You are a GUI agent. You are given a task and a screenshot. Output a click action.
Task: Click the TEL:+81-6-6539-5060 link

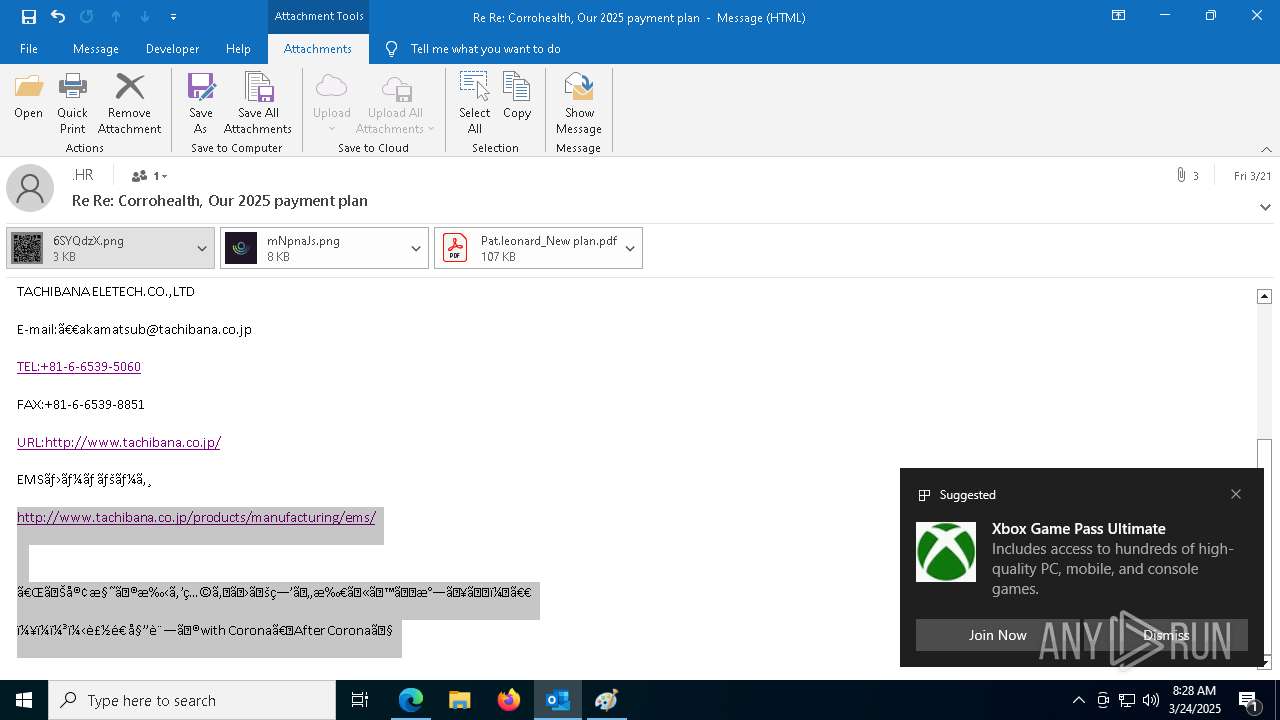click(x=79, y=367)
